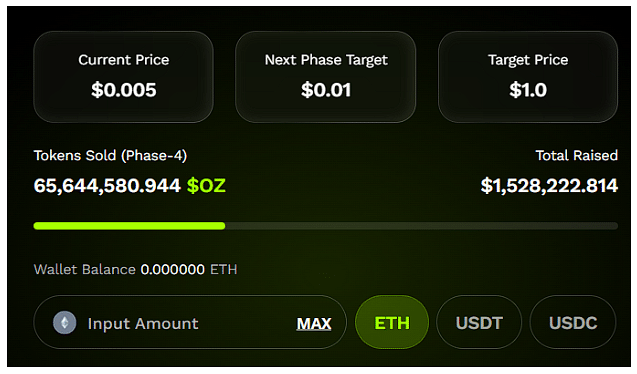Click the Wallet Balance 0.000000 ETH text
Screen dimensions: 637x374
(x=135, y=269)
